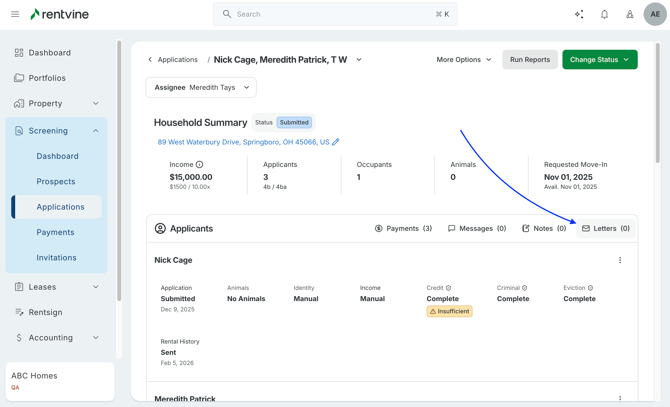Open the notifications bell

tap(604, 14)
